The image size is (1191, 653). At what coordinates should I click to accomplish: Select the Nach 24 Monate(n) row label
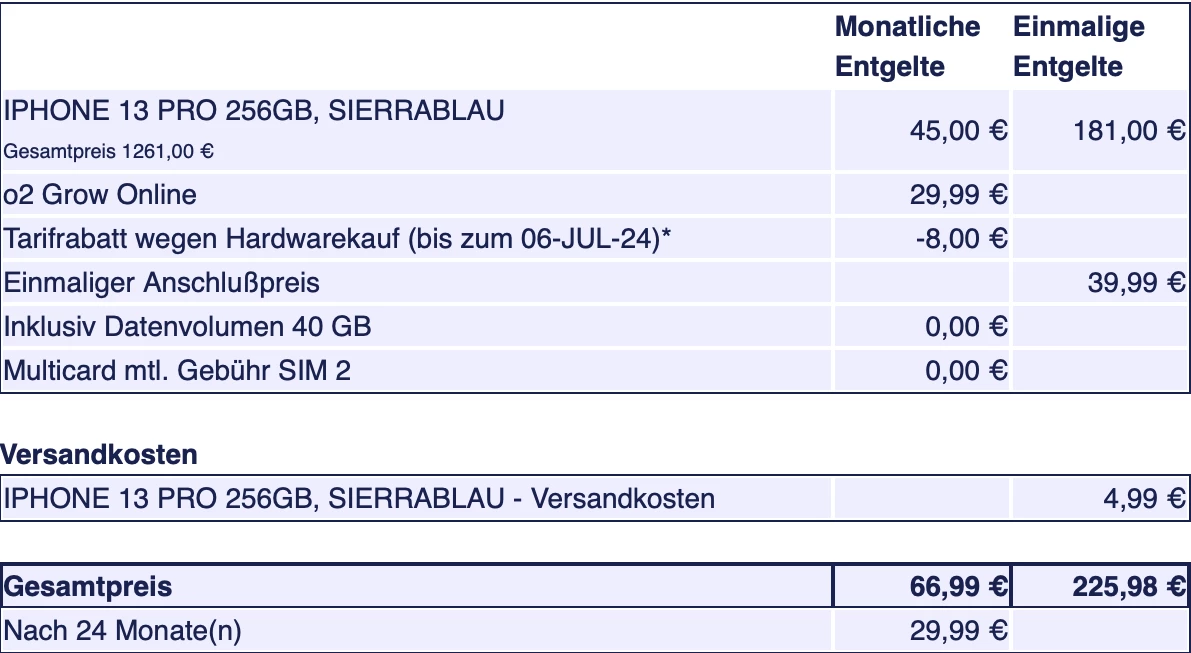[x=122, y=631]
